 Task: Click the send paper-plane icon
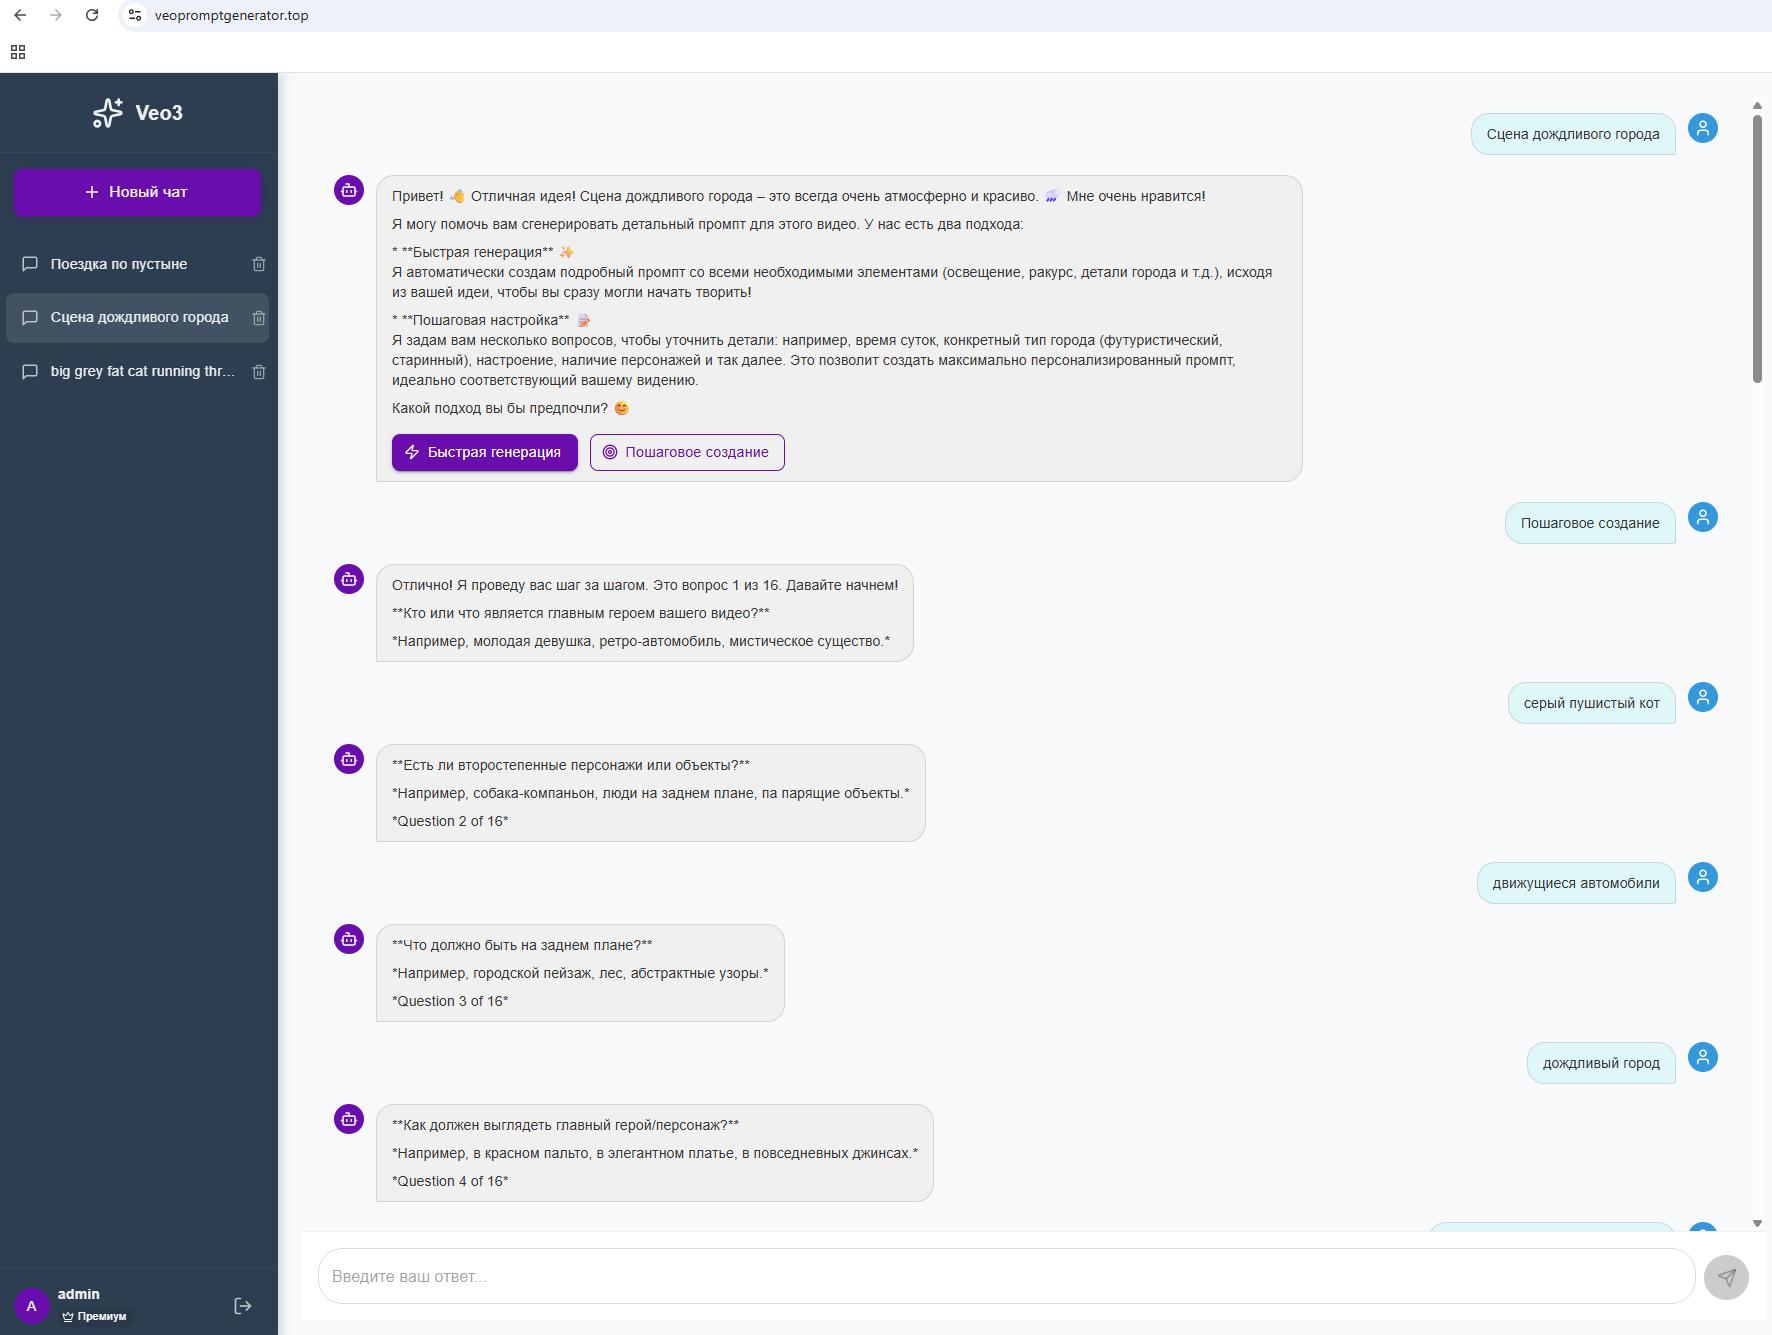(1727, 1277)
